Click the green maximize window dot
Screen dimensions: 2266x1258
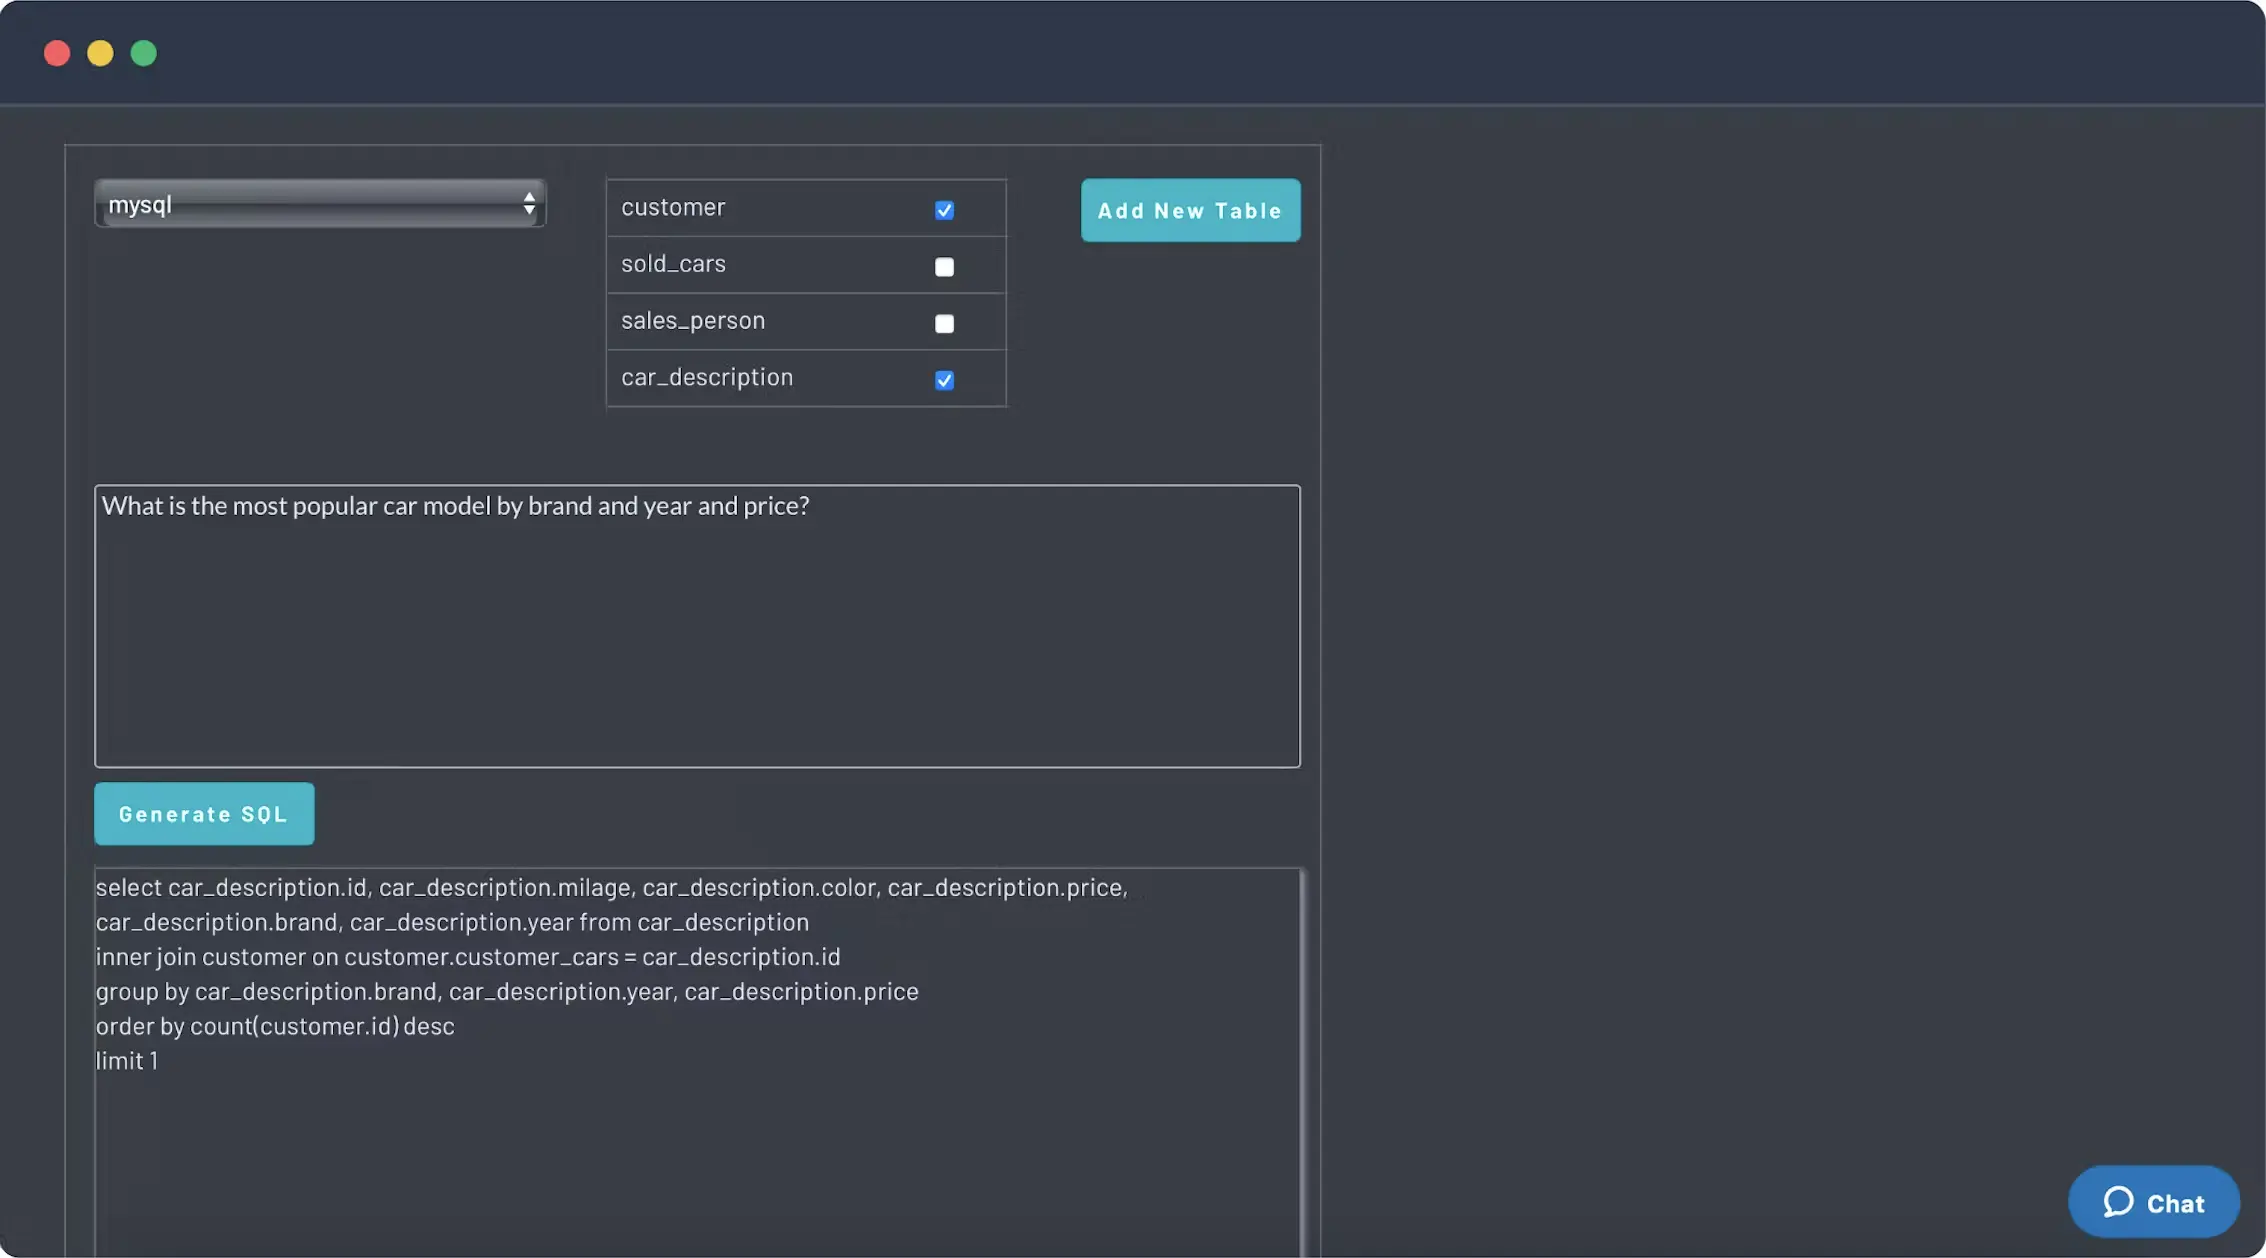[144, 53]
